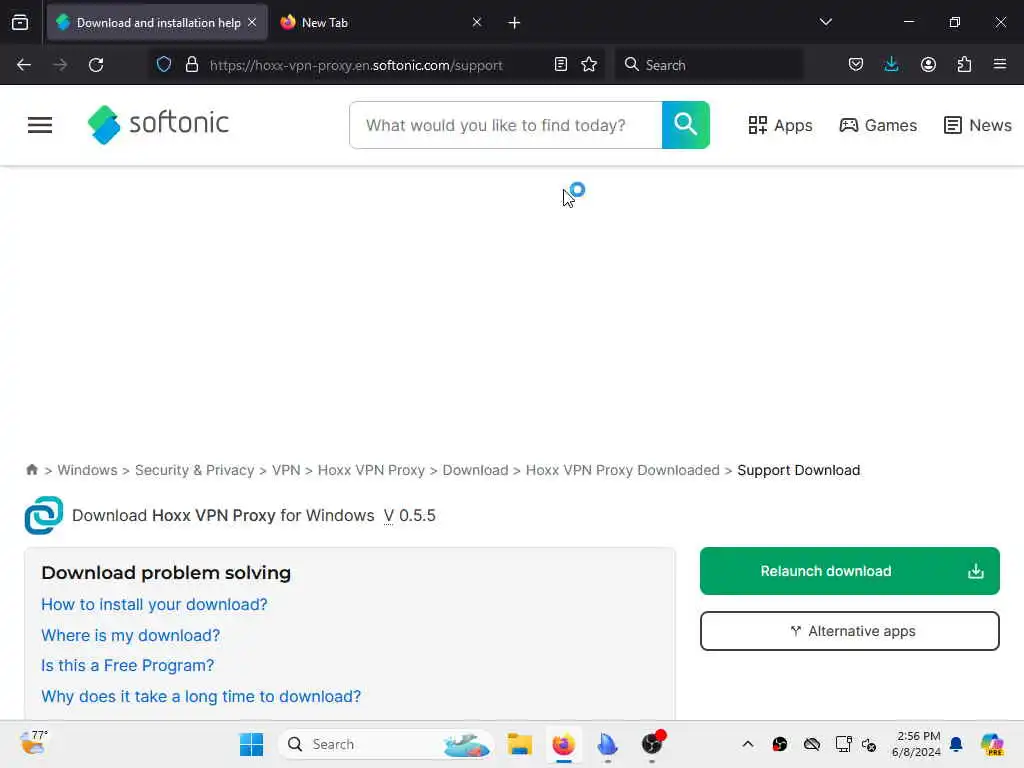Click the green Softonic search button
The image size is (1024, 768).
tap(686, 125)
